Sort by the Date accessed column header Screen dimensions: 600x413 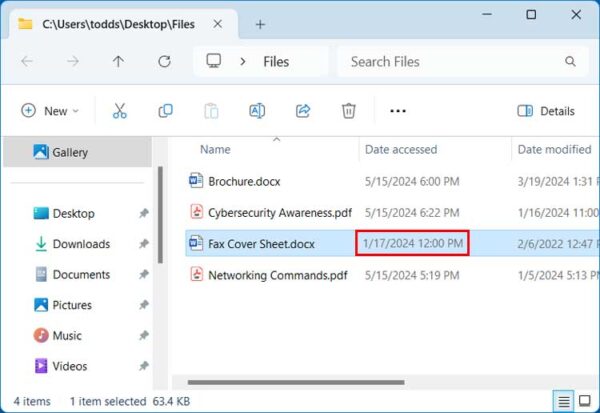tap(401, 149)
